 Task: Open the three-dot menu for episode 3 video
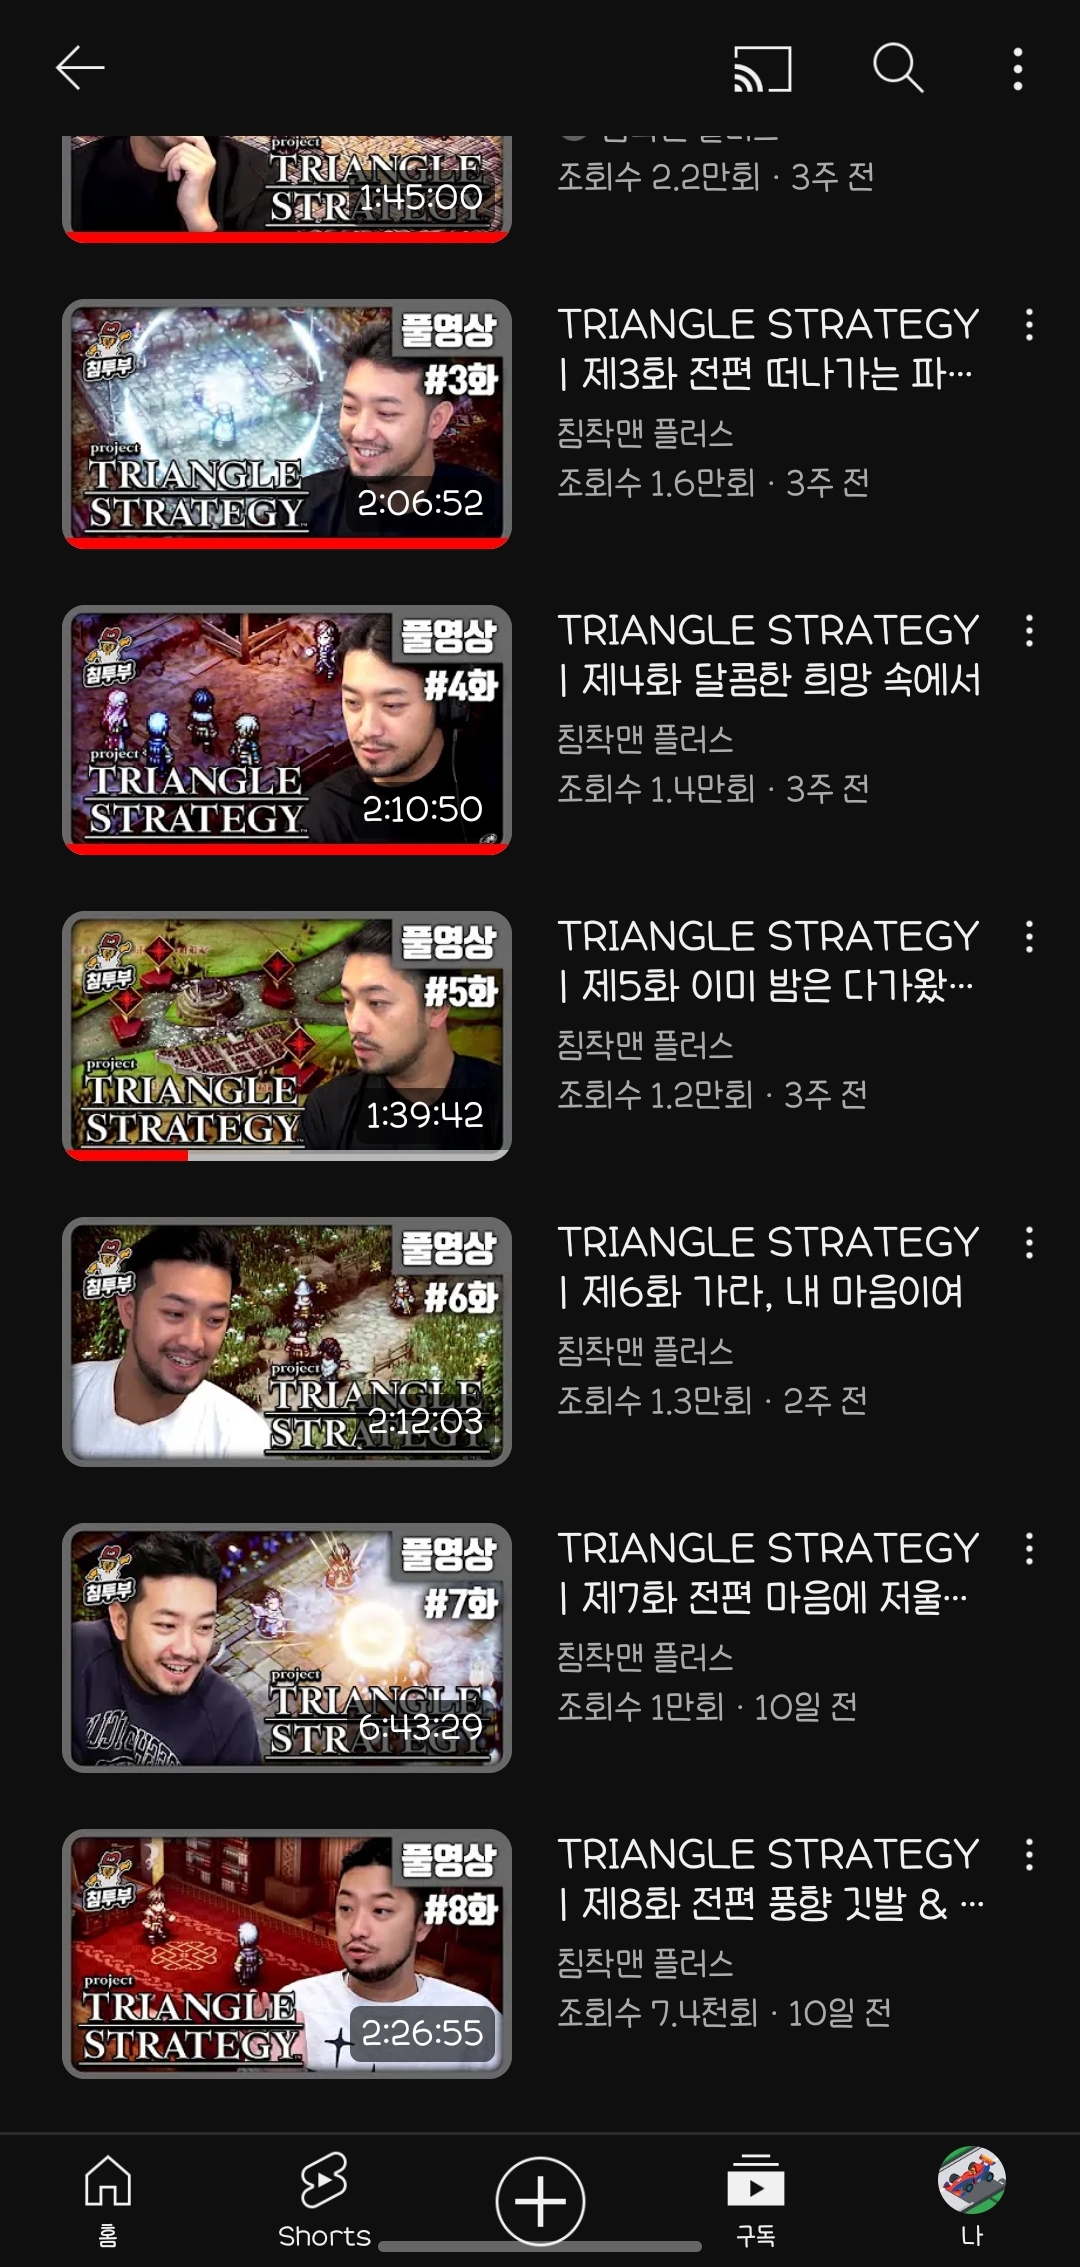pyautogui.click(x=1029, y=325)
